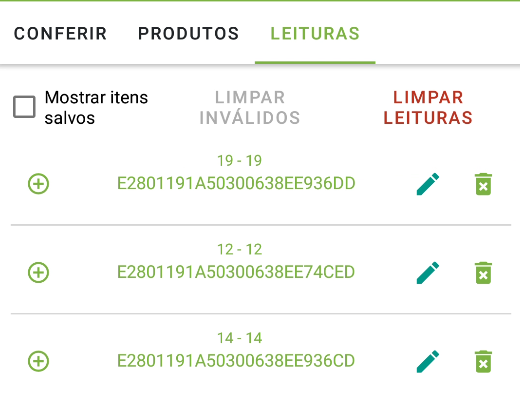Screen dimensions: 520x400
Task: Edit the reading ending in 936CD
Action: pos(428,361)
